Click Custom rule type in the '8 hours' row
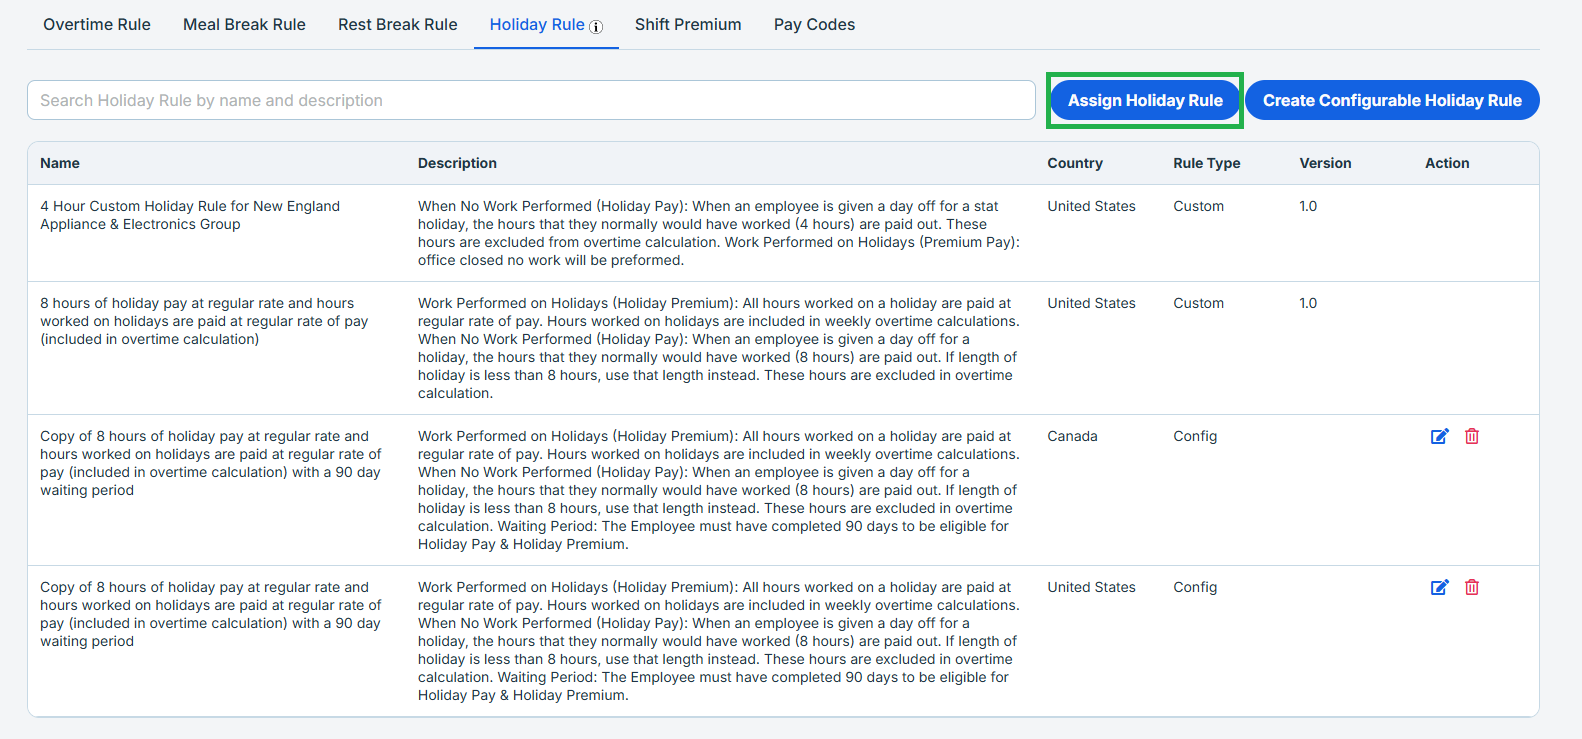 [x=1198, y=303]
